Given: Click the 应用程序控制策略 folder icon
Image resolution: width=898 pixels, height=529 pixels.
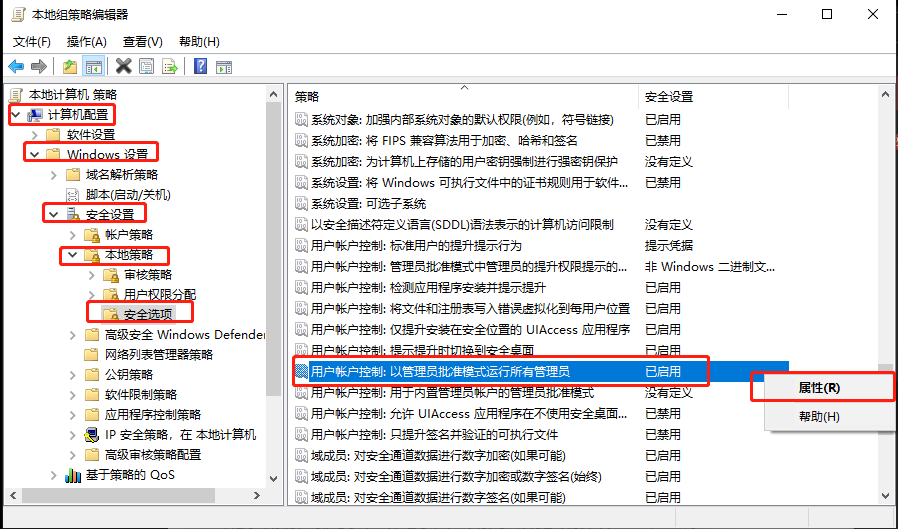Looking at the screenshot, I should 92,414.
